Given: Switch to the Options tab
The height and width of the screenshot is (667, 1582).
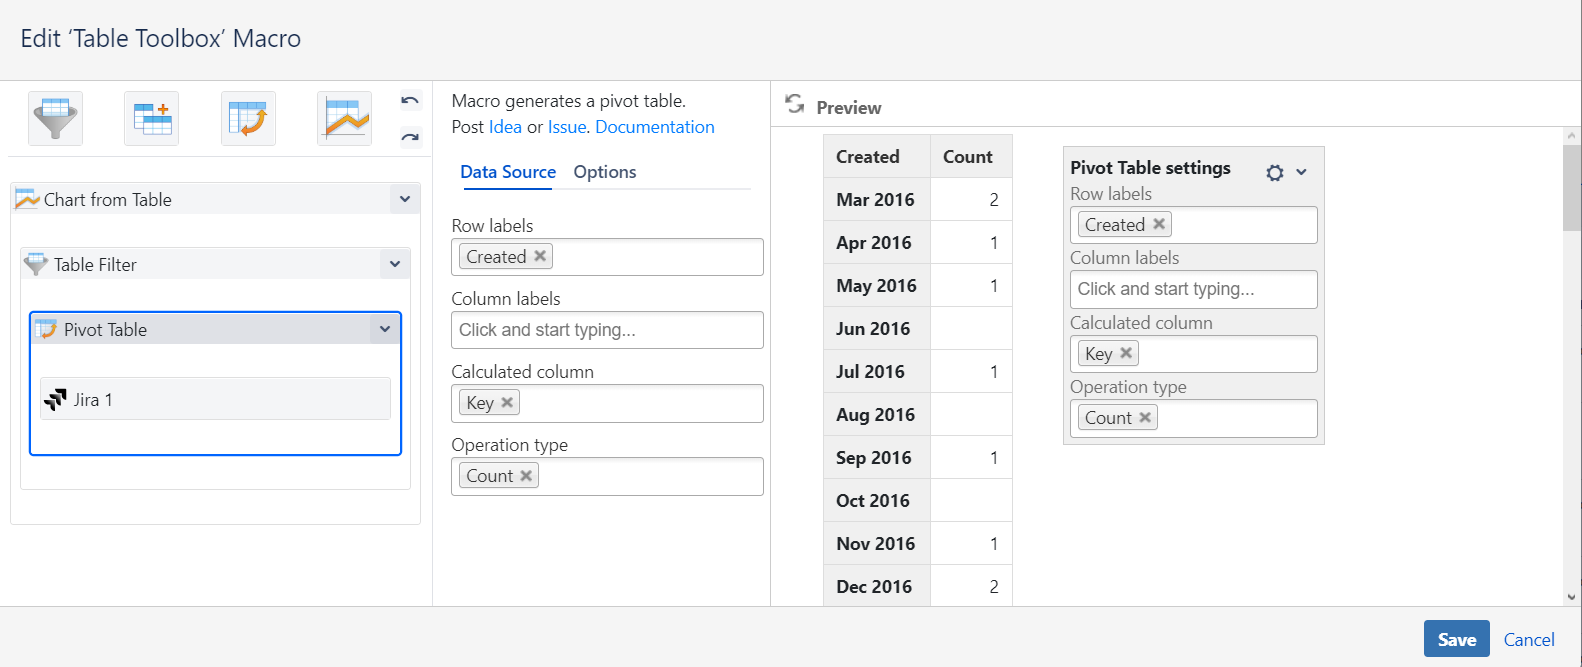Looking at the screenshot, I should point(605,172).
